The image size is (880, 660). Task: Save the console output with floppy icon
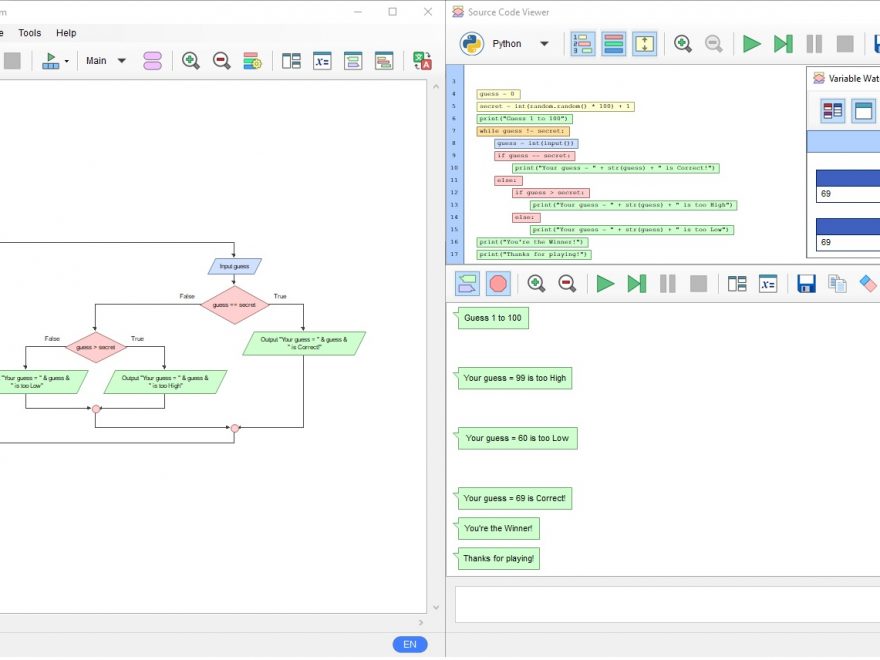click(x=806, y=284)
